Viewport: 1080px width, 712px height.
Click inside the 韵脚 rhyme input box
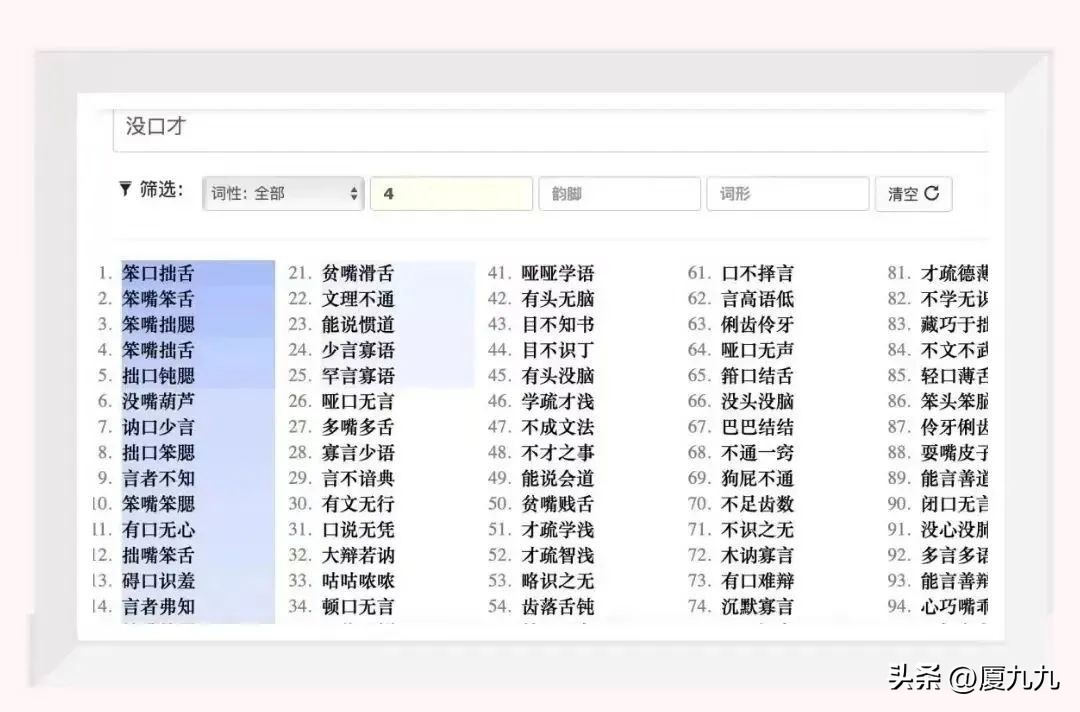[x=619, y=193]
